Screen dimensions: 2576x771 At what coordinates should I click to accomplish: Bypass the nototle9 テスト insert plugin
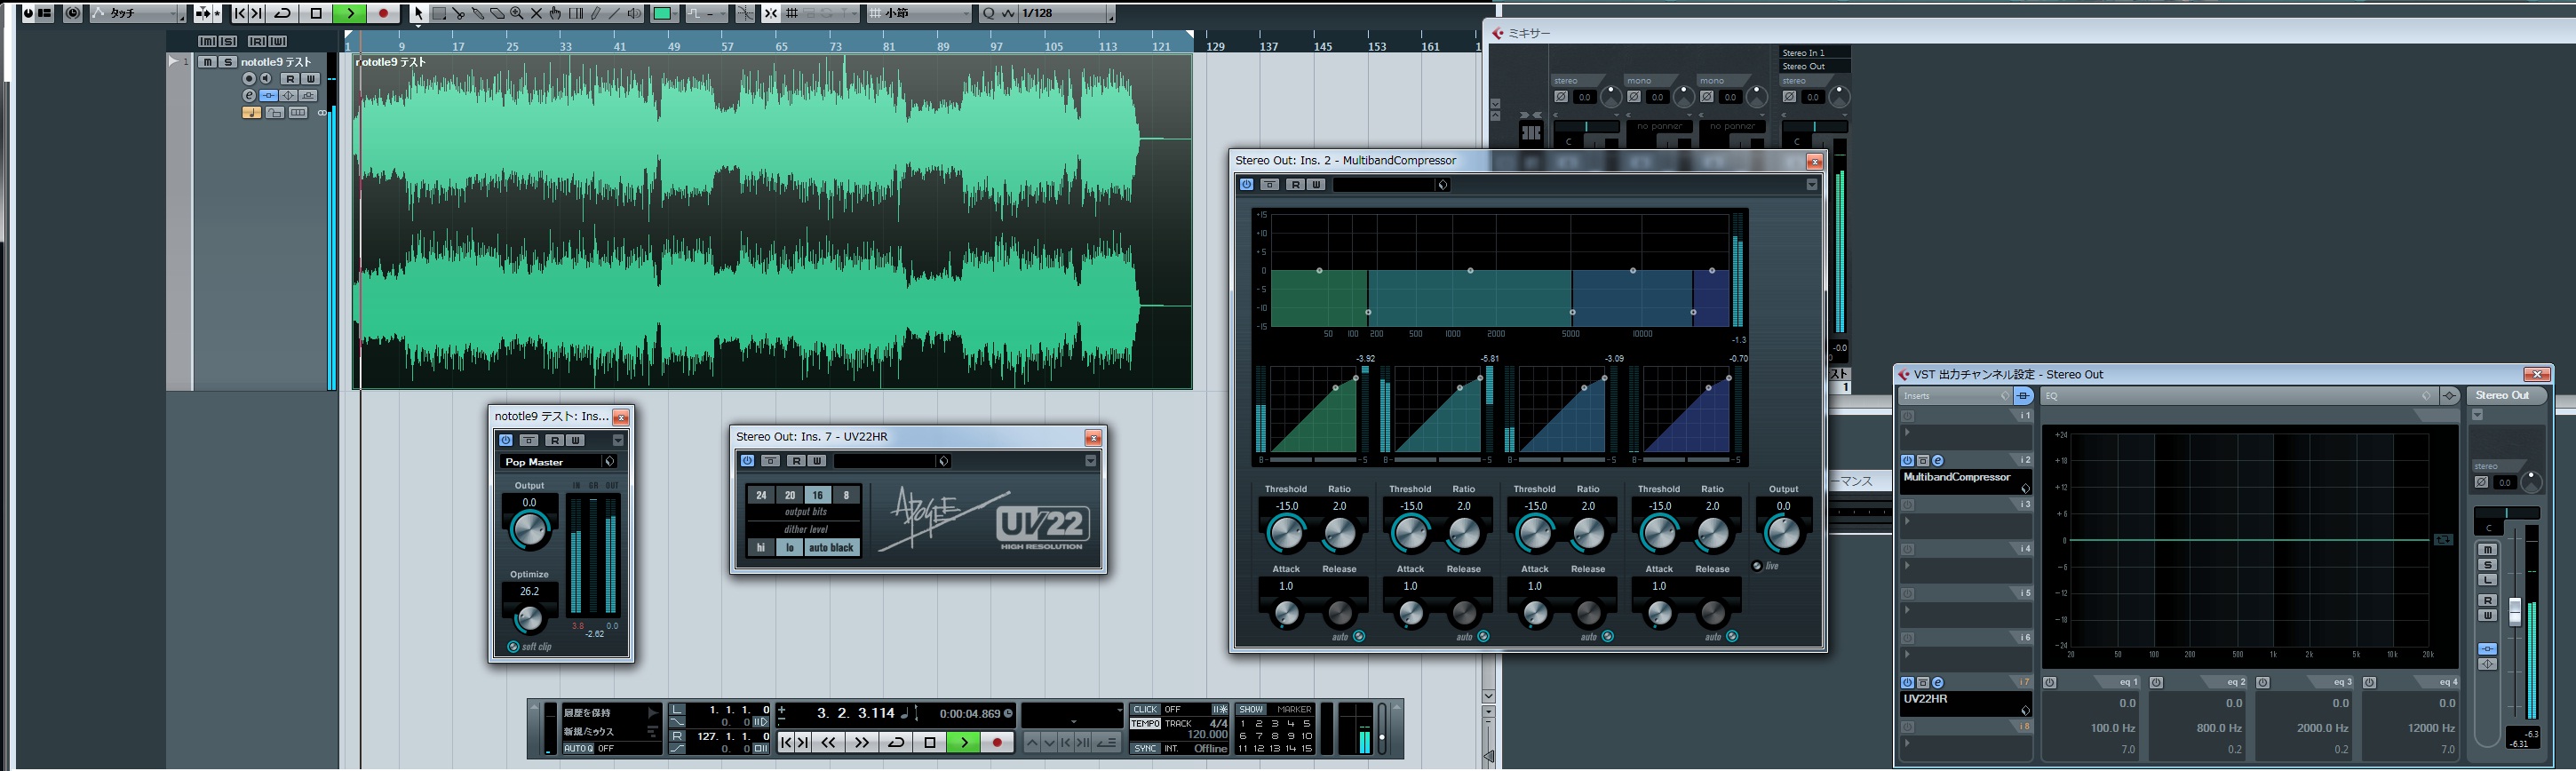[529, 440]
